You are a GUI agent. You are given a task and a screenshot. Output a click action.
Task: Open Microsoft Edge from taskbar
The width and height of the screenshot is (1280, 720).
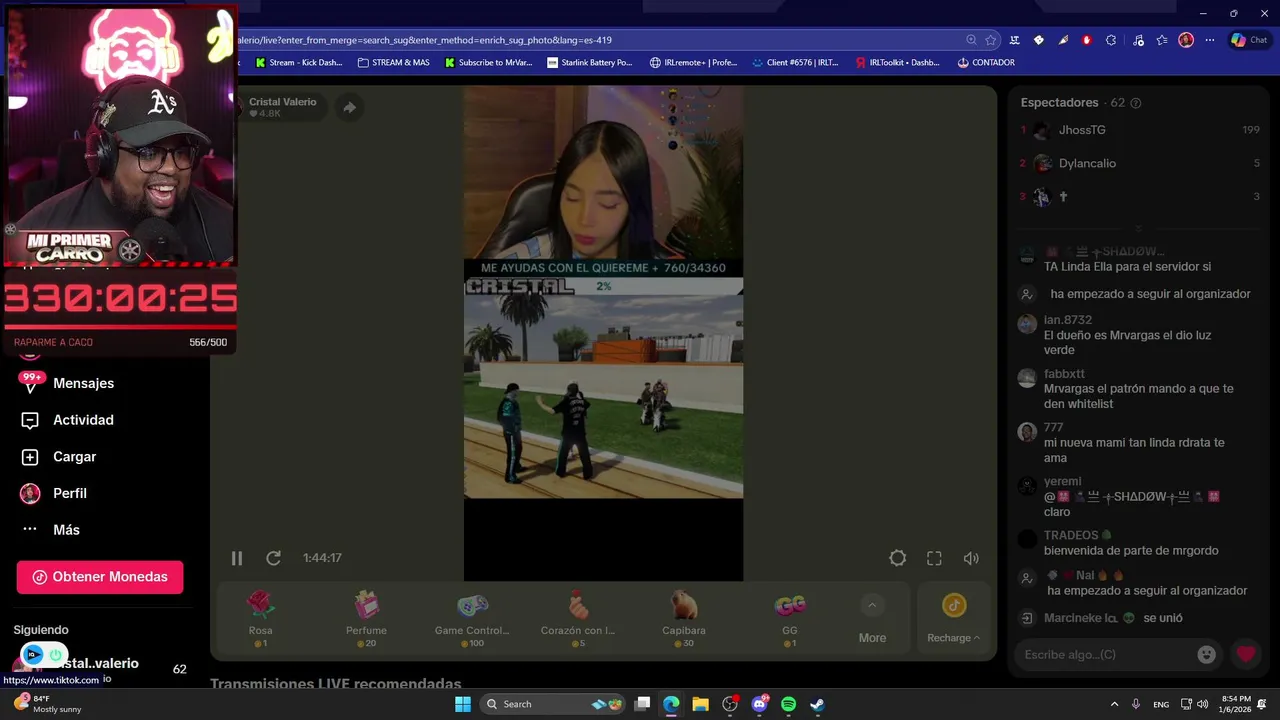coord(671,704)
